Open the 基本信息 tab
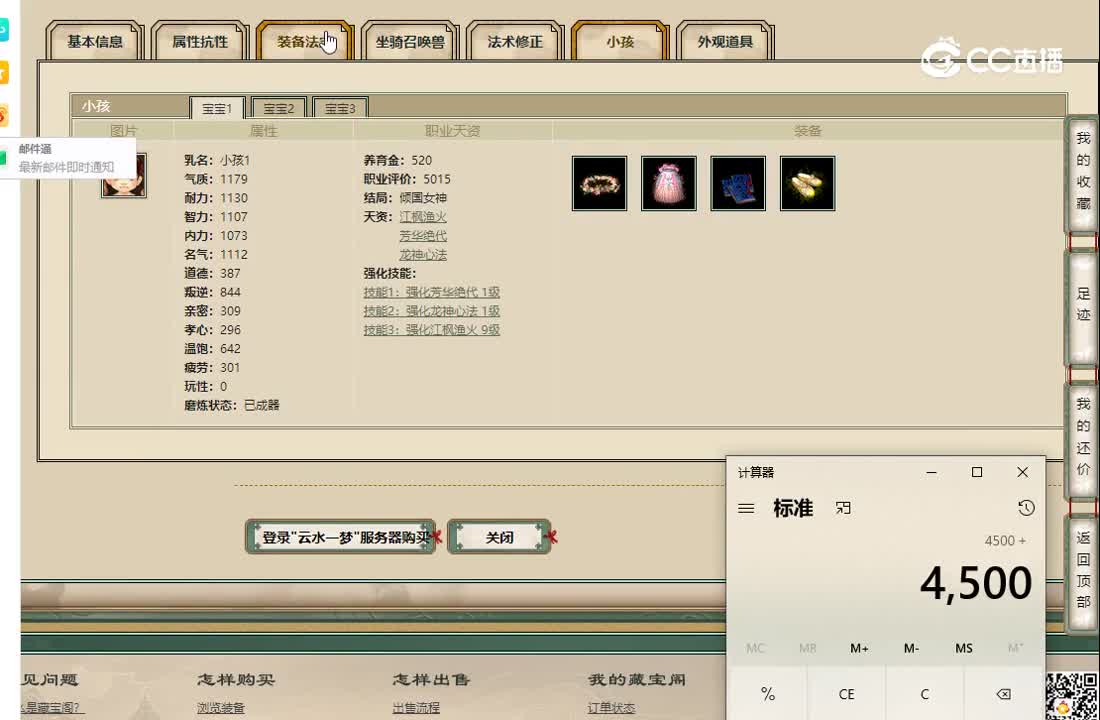The width and height of the screenshot is (1100, 720). [x=95, y=41]
